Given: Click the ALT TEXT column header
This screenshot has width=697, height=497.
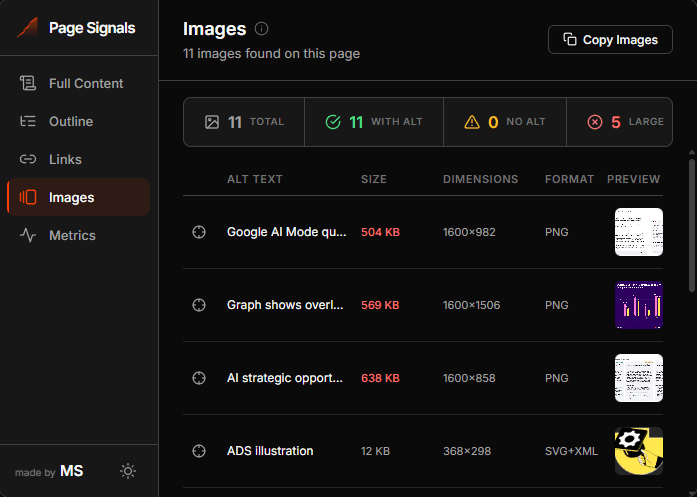Looking at the screenshot, I should click(x=255, y=179).
